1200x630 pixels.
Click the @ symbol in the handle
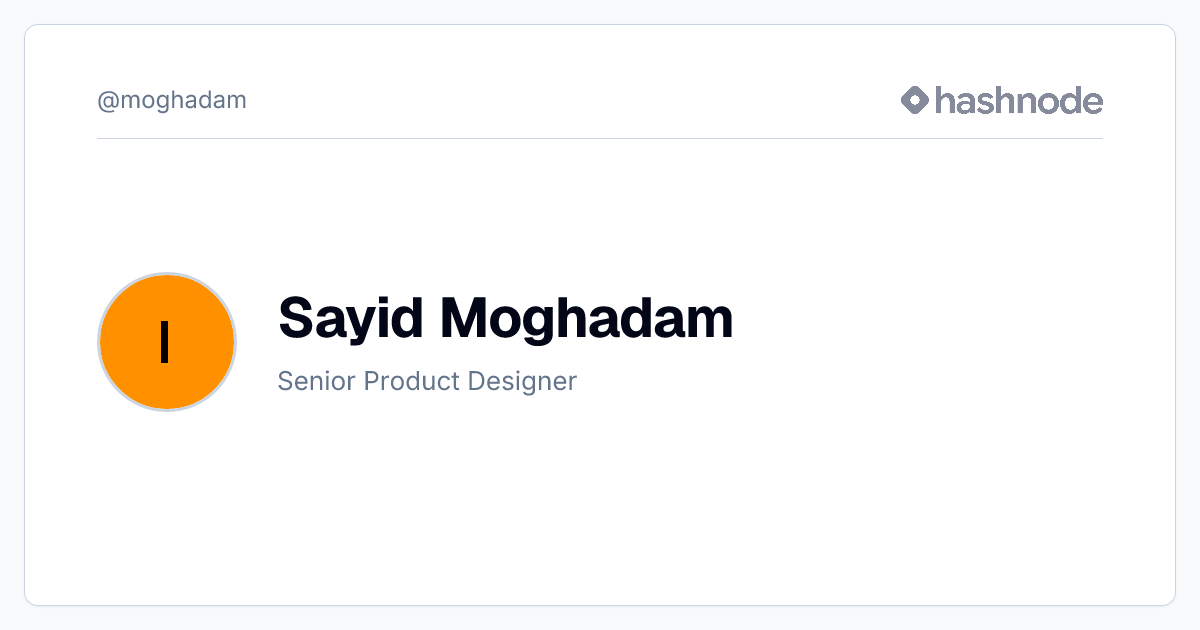pyautogui.click(x=108, y=101)
